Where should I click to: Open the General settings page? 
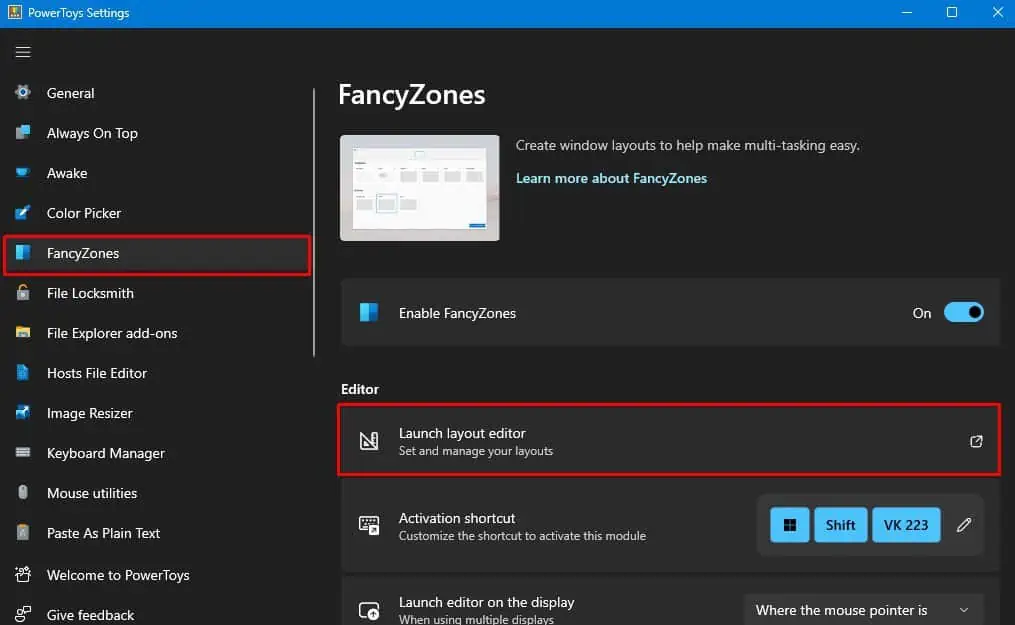[70, 93]
